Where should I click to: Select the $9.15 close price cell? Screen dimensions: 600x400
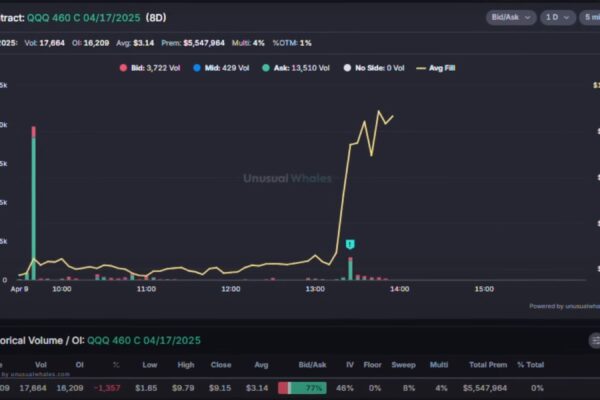pyautogui.click(x=220, y=388)
